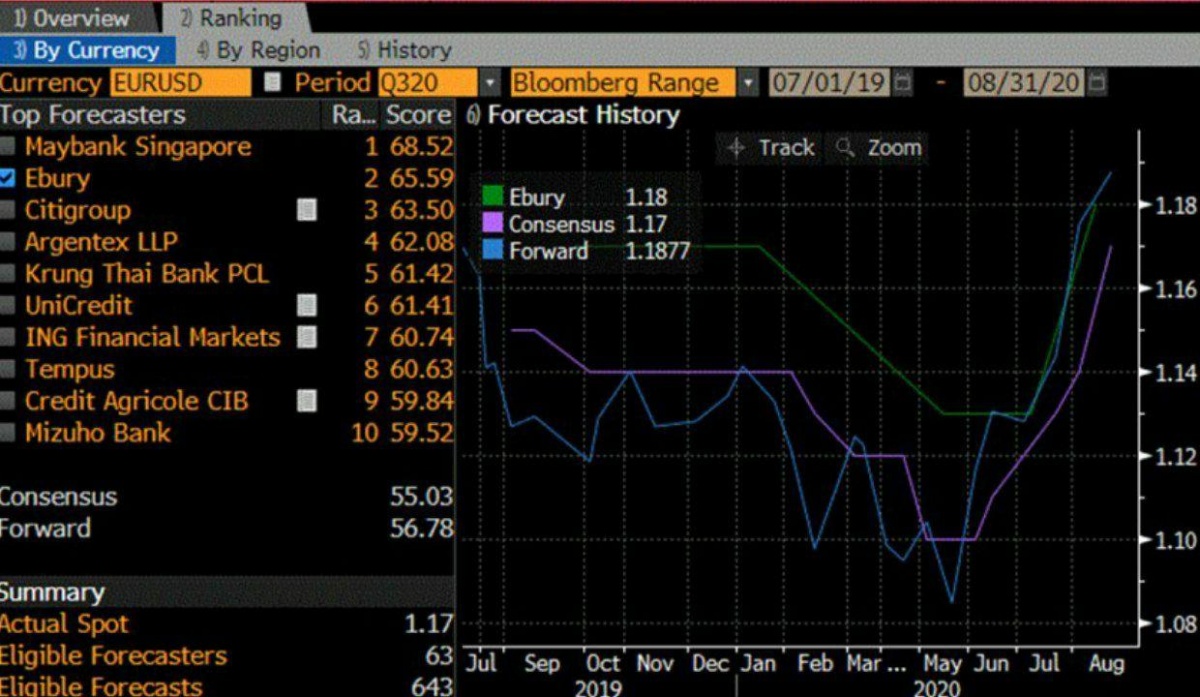This screenshot has height=697, width=1200.
Task: Select the Zoom magnifier tool on chart
Action: click(880, 148)
